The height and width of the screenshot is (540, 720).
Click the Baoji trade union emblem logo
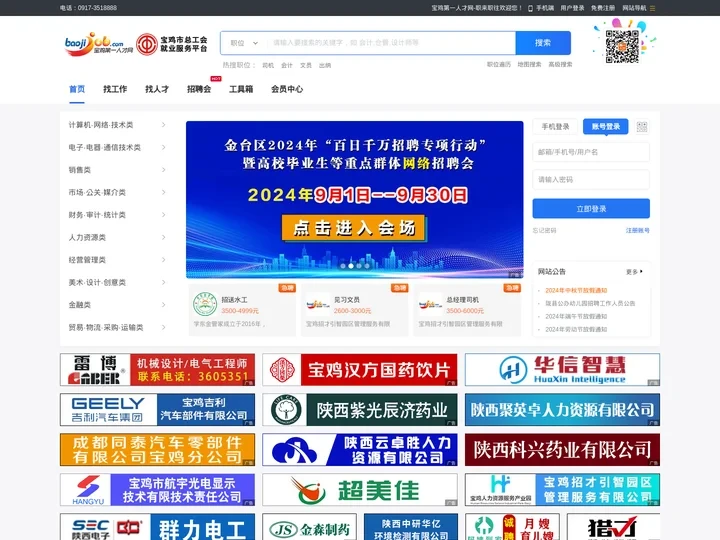tap(147, 44)
